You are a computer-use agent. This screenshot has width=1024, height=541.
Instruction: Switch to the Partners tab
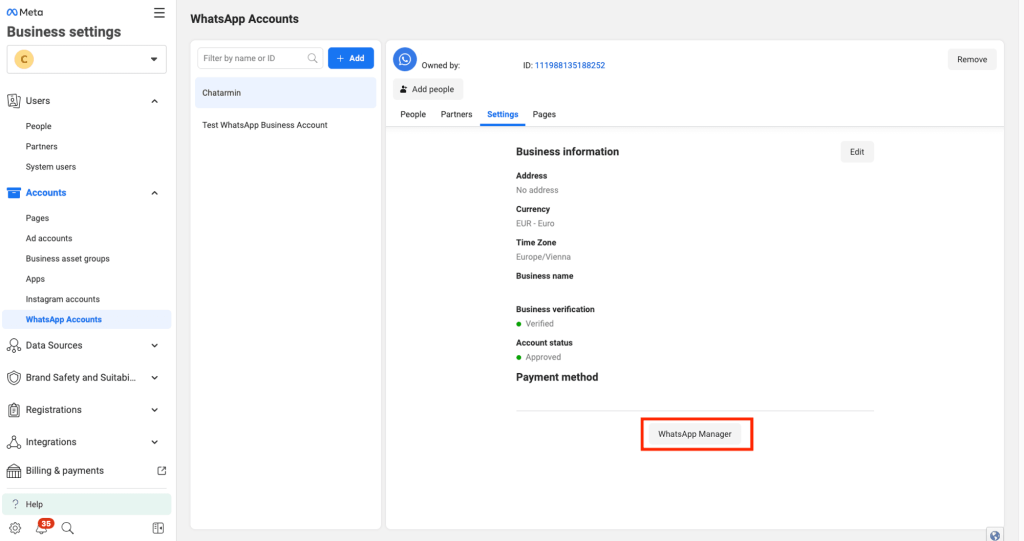coord(456,114)
